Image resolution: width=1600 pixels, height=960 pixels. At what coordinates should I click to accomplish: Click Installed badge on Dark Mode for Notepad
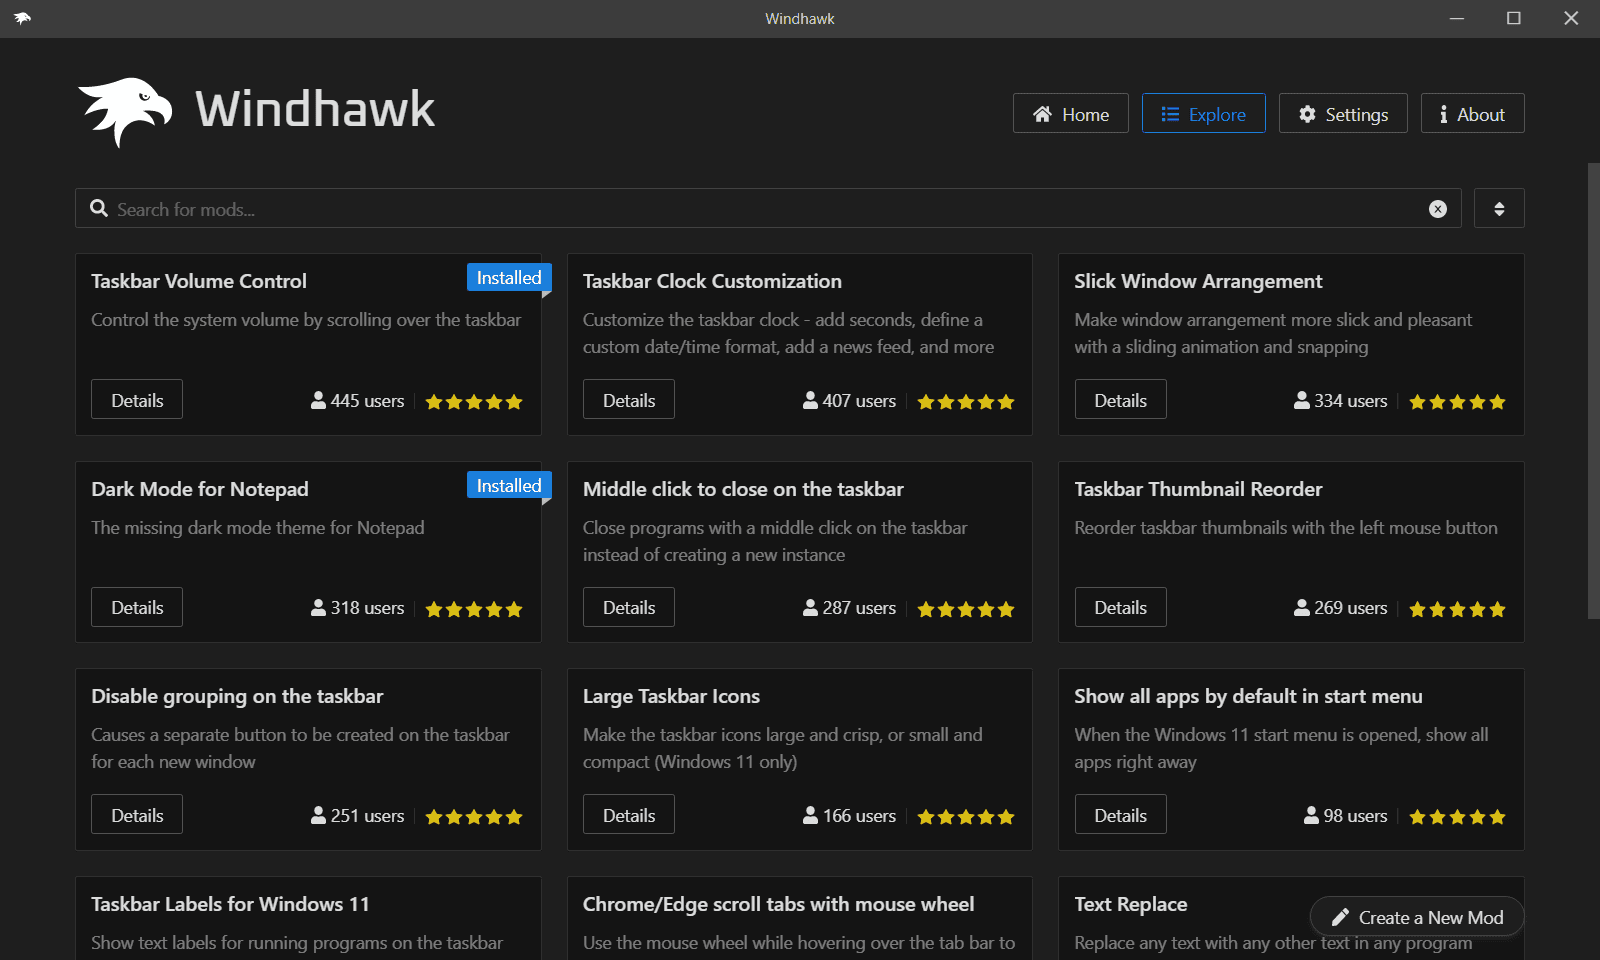coord(509,485)
